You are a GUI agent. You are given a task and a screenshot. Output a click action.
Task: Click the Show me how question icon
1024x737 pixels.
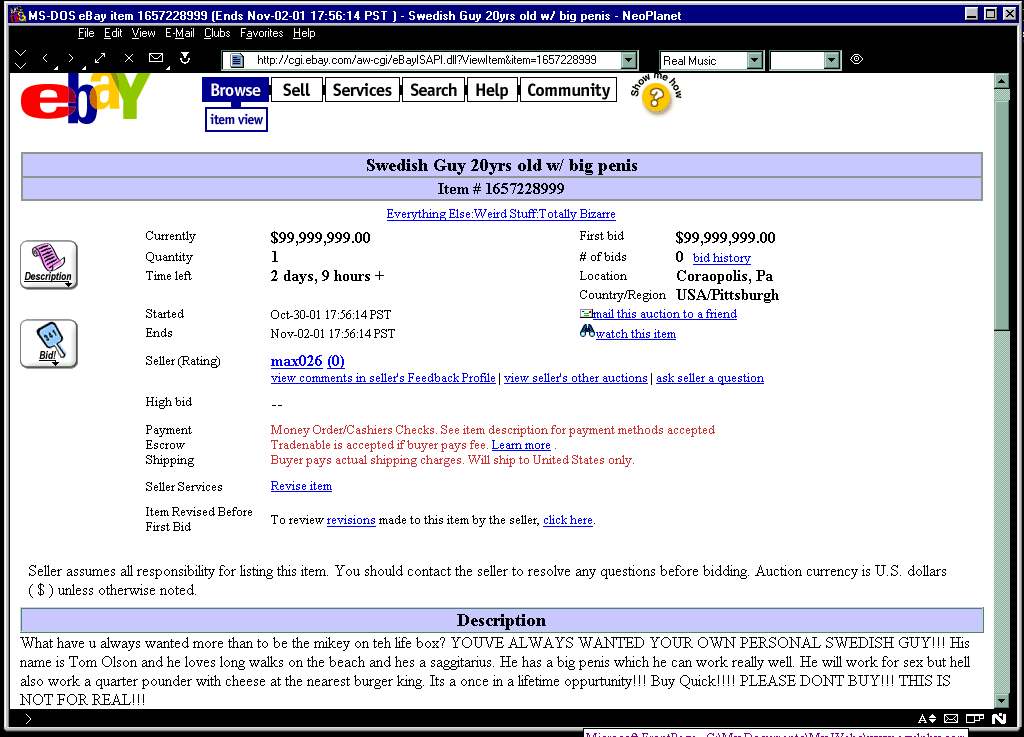(x=656, y=94)
